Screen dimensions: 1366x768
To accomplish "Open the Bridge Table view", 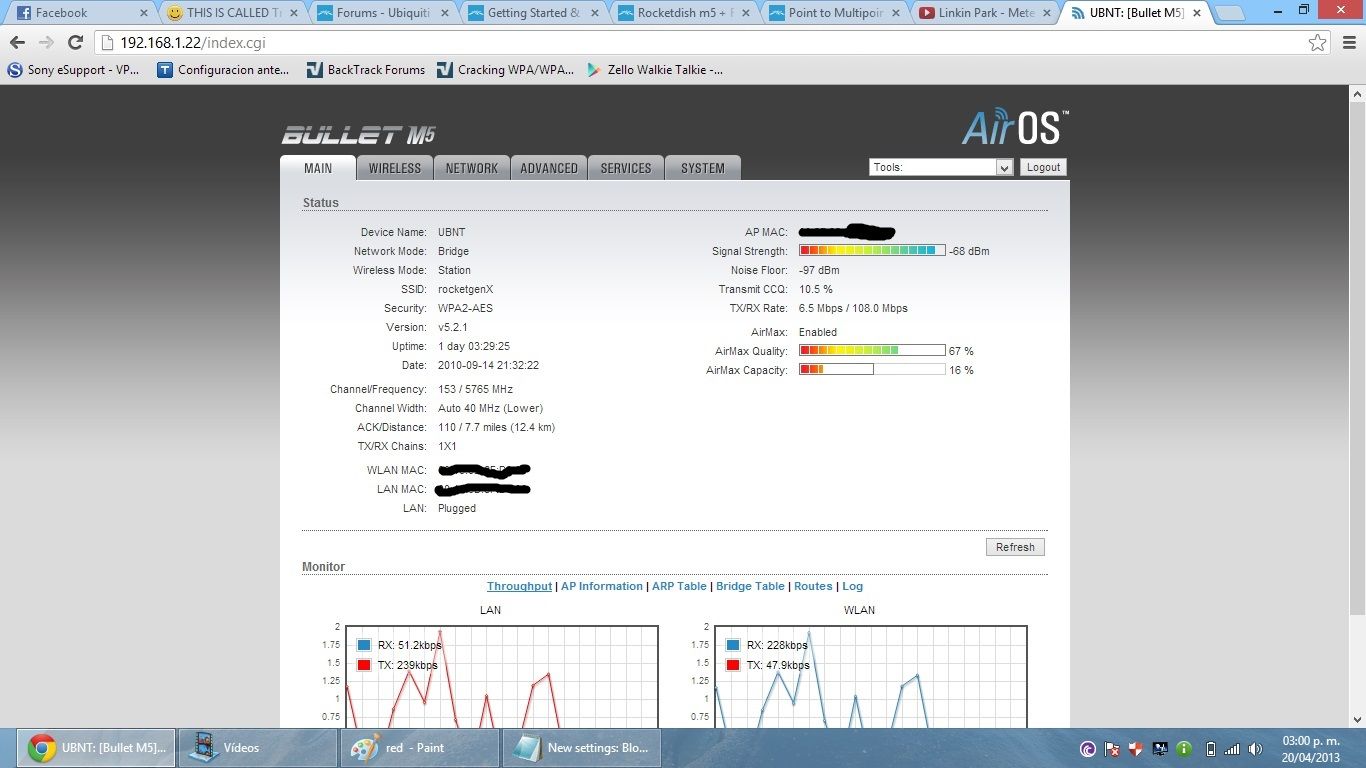I will pyautogui.click(x=749, y=586).
